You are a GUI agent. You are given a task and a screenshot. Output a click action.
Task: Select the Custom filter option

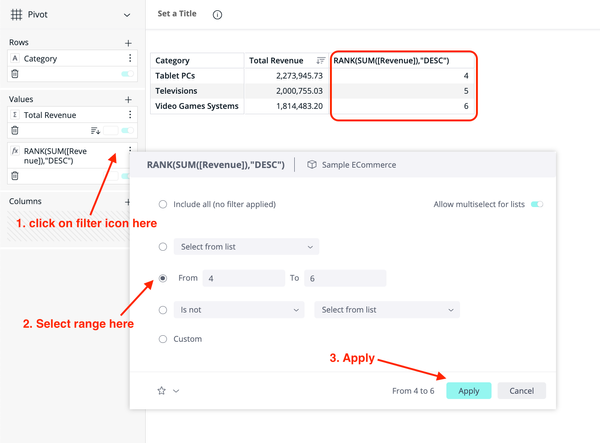click(x=163, y=339)
